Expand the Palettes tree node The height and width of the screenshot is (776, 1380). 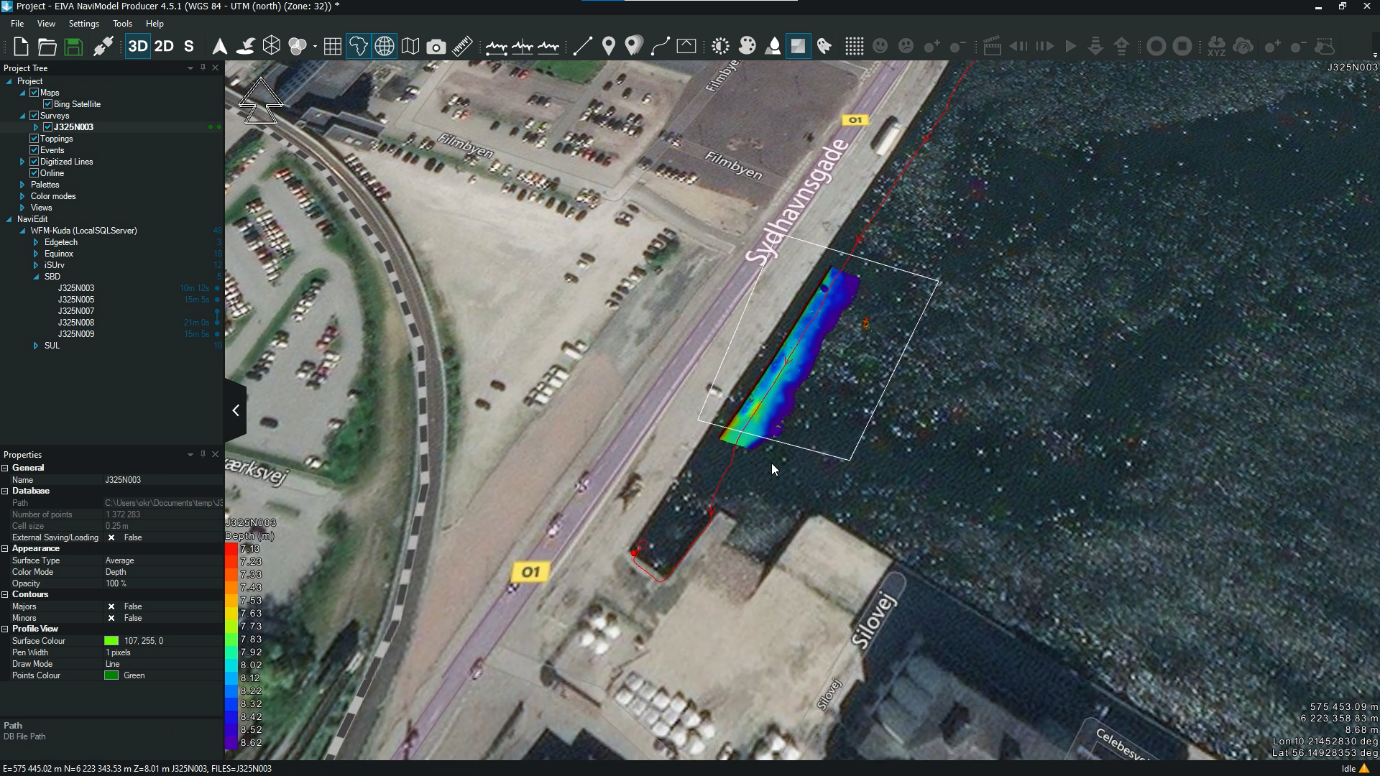(22, 185)
